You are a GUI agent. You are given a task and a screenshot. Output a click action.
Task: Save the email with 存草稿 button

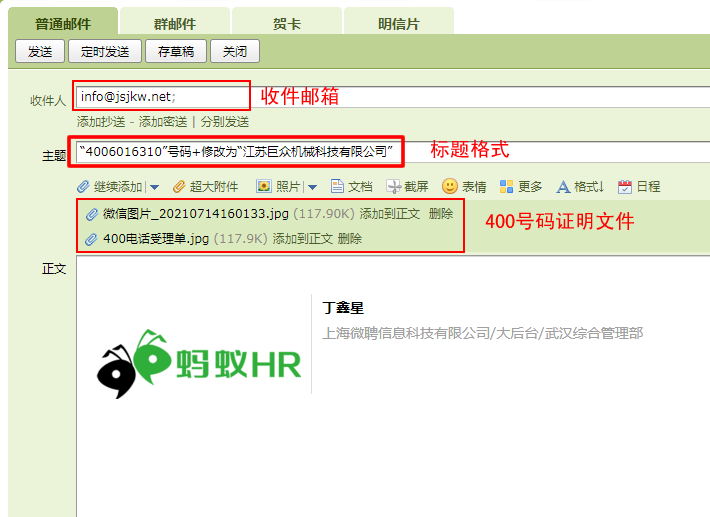click(x=176, y=52)
